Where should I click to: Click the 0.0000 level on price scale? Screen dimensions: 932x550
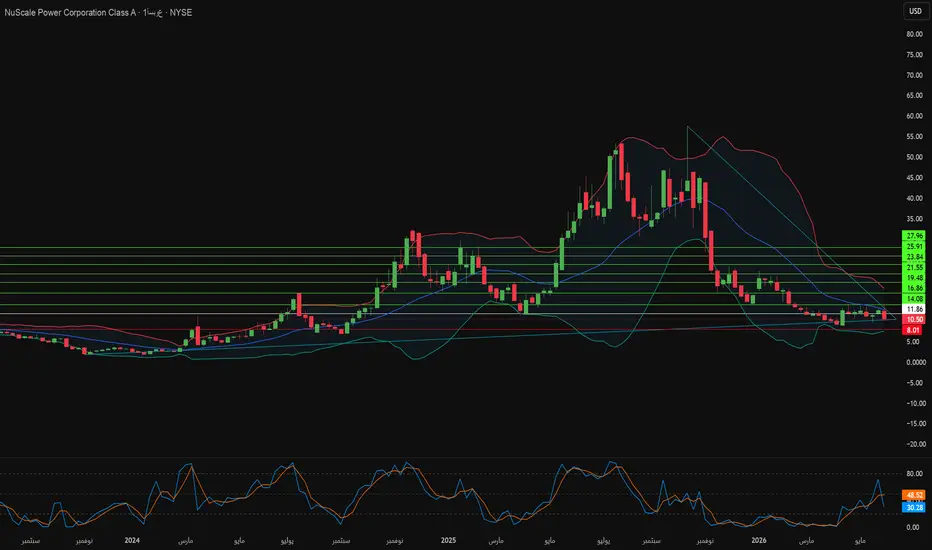(915, 362)
